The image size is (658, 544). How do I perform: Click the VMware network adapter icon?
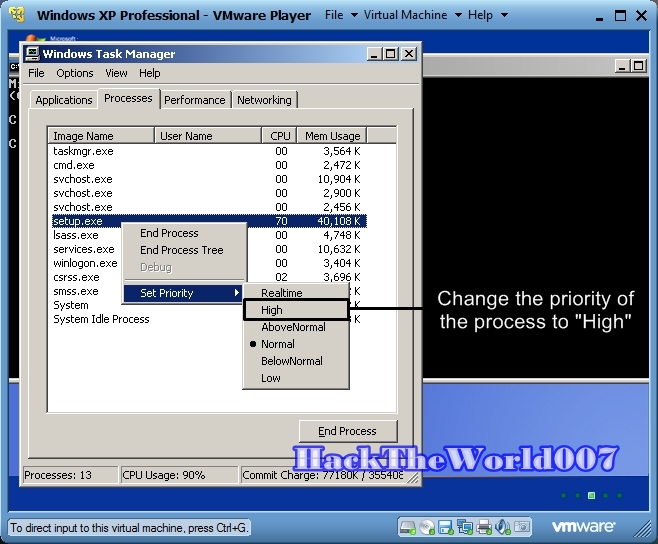(x=465, y=527)
